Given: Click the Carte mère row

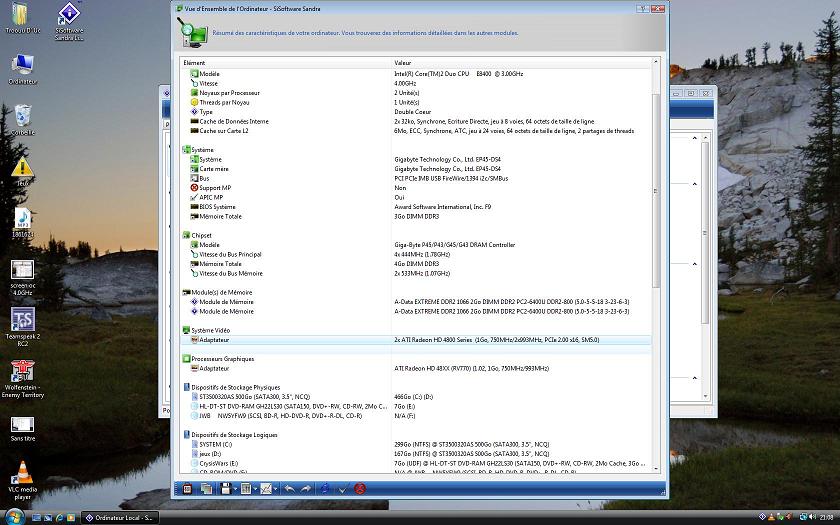Looking at the screenshot, I should click(416, 169).
